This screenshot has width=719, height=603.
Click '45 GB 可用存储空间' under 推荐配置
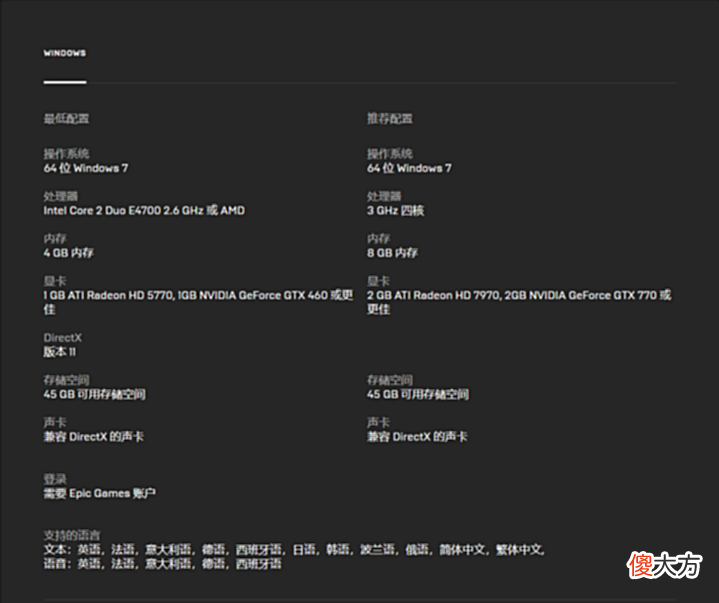tap(418, 394)
